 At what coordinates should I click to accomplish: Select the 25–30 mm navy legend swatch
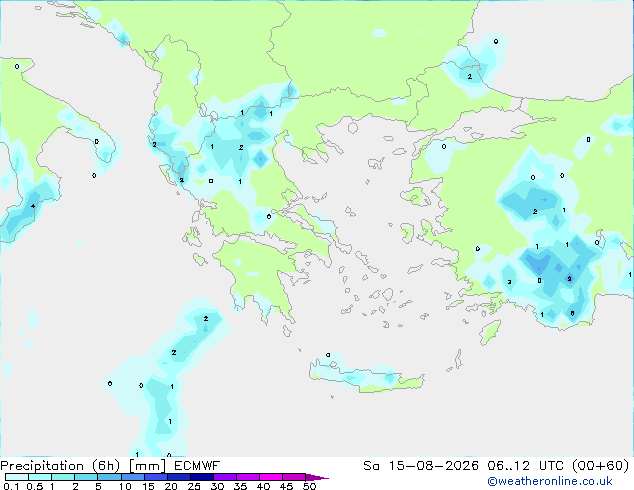(202, 477)
